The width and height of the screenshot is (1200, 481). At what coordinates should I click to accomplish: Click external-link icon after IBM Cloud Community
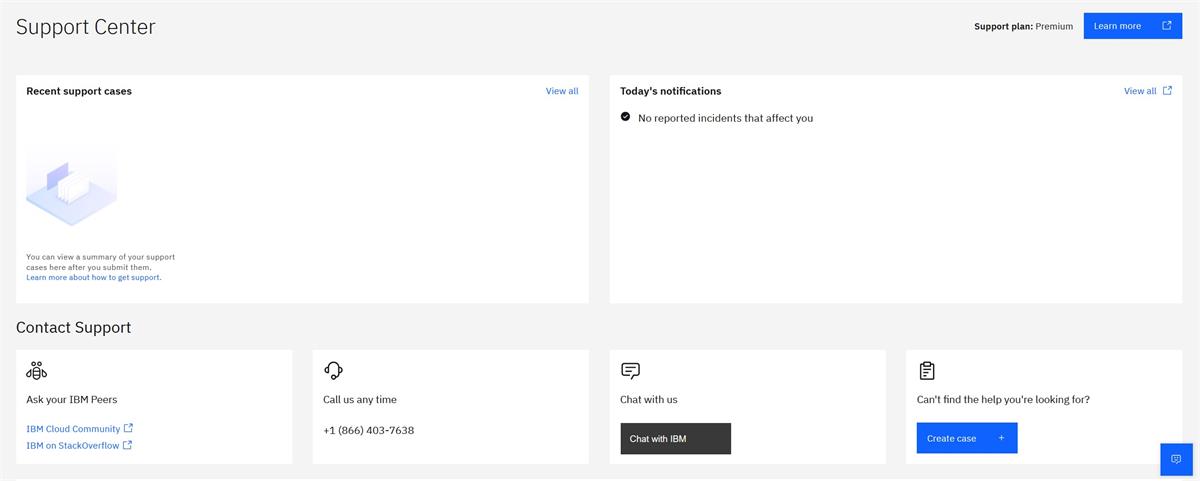[x=128, y=428]
